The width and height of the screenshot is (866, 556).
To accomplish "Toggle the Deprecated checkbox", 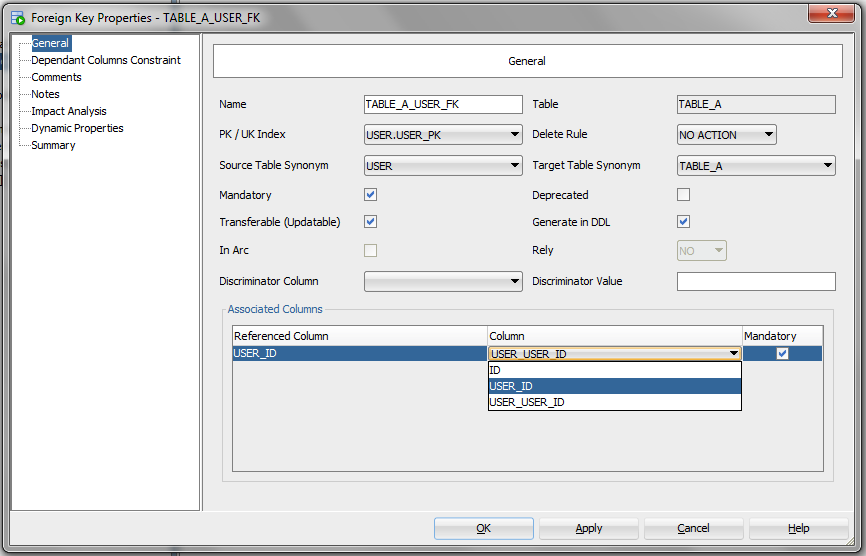I will click(x=684, y=195).
